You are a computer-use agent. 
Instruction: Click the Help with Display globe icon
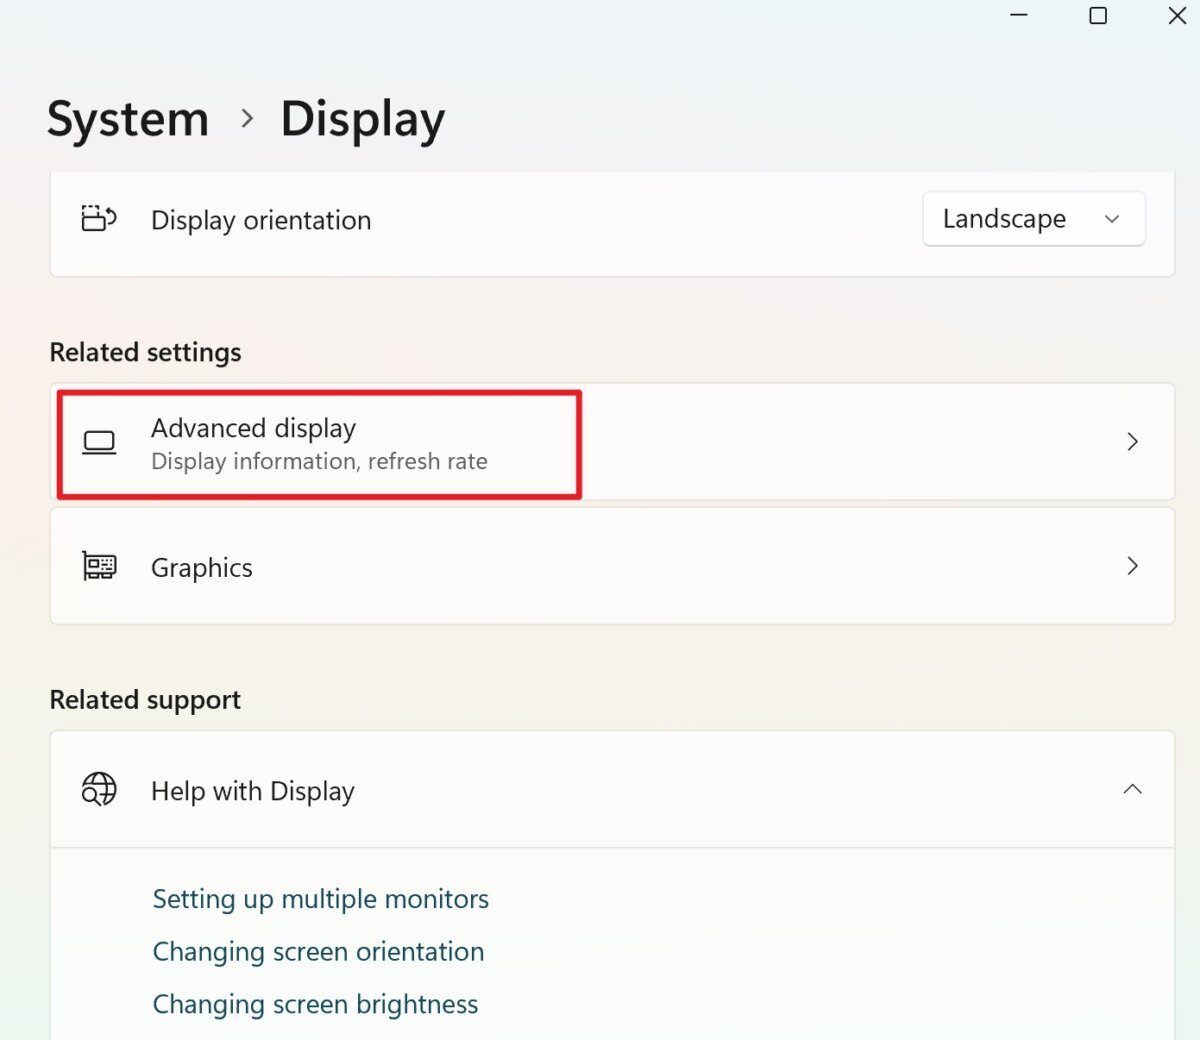97,789
